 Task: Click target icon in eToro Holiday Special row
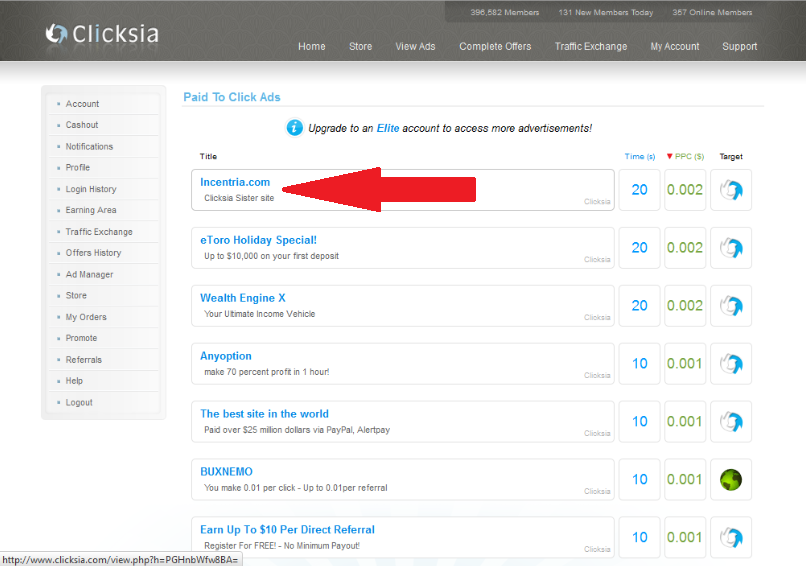pyautogui.click(x=731, y=248)
